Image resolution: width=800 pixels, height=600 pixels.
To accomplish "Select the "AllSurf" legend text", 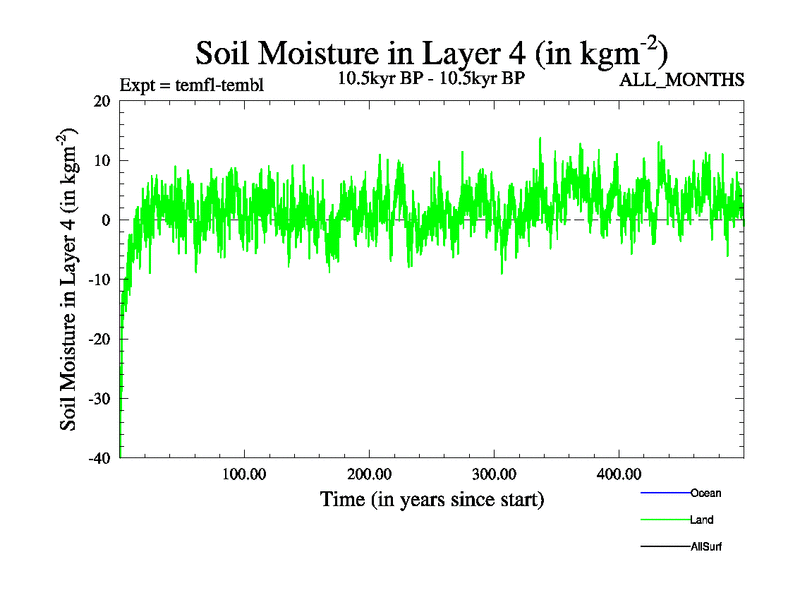I will click(x=706, y=547).
